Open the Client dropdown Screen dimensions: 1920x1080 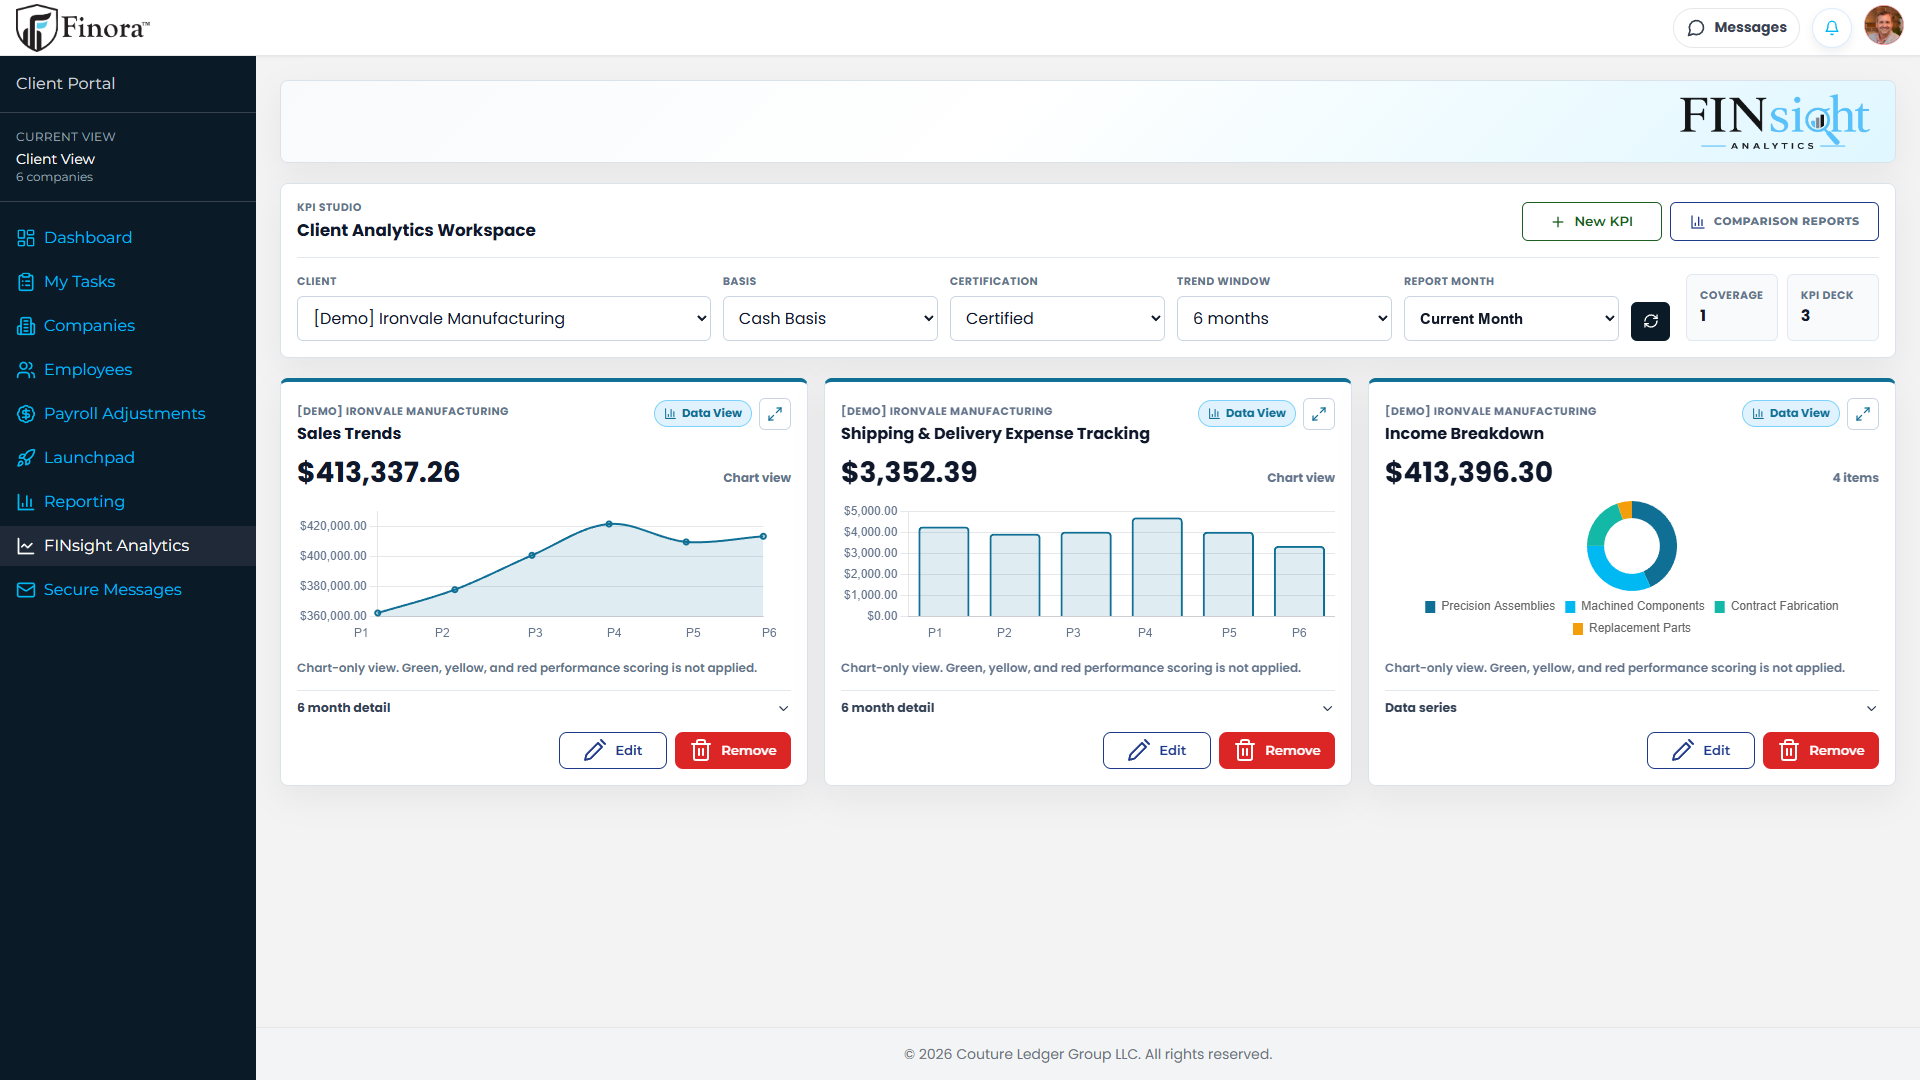pyautogui.click(x=504, y=319)
